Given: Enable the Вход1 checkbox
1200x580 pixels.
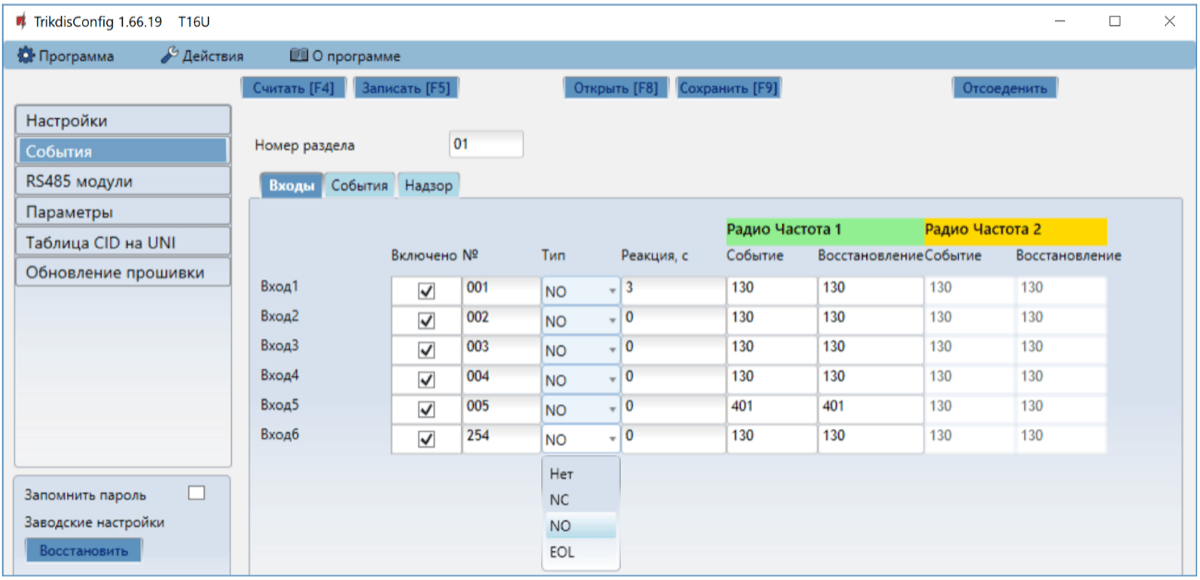Looking at the screenshot, I should (x=426, y=291).
